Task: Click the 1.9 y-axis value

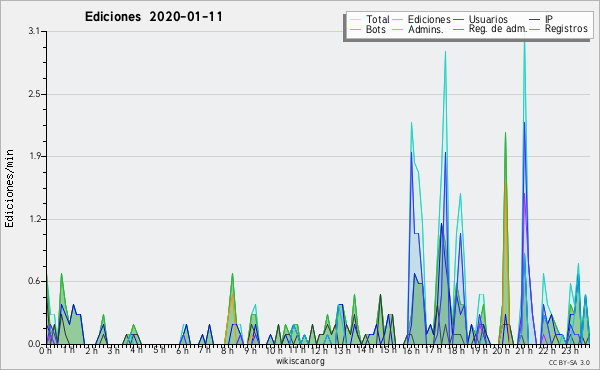Action: coord(34,156)
